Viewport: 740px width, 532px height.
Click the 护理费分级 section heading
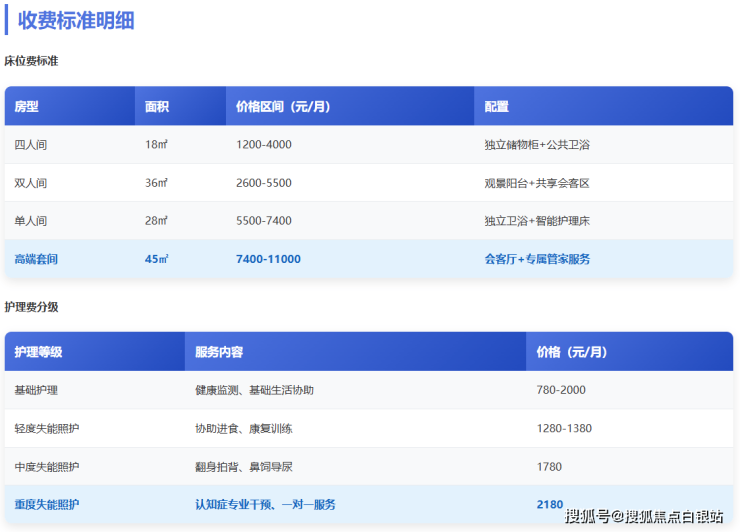coord(31,307)
